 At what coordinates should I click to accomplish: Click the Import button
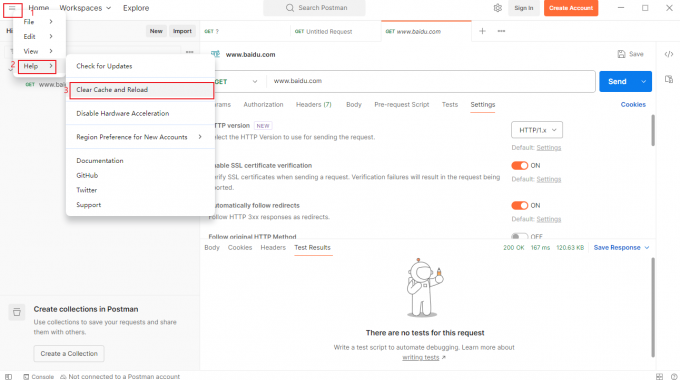(182, 31)
